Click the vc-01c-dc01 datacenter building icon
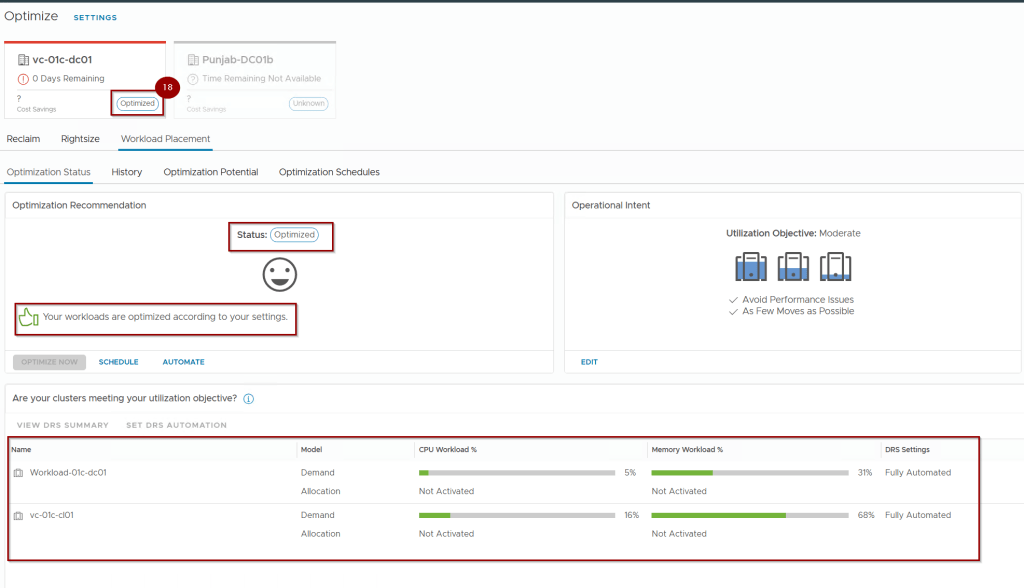This screenshot has width=1024, height=588. tap(23, 60)
